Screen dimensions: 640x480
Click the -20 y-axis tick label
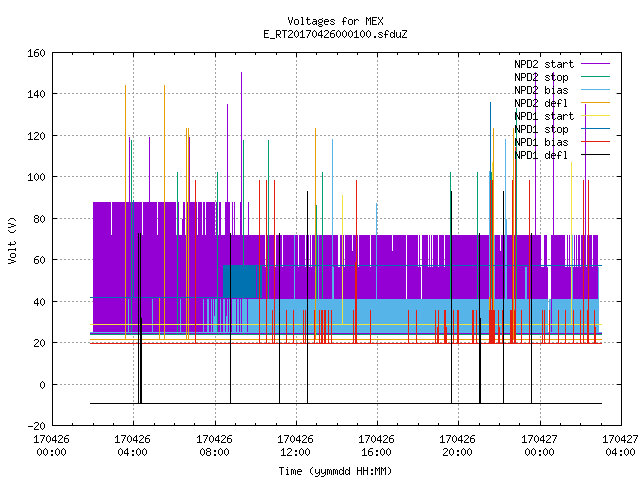click(36, 426)
